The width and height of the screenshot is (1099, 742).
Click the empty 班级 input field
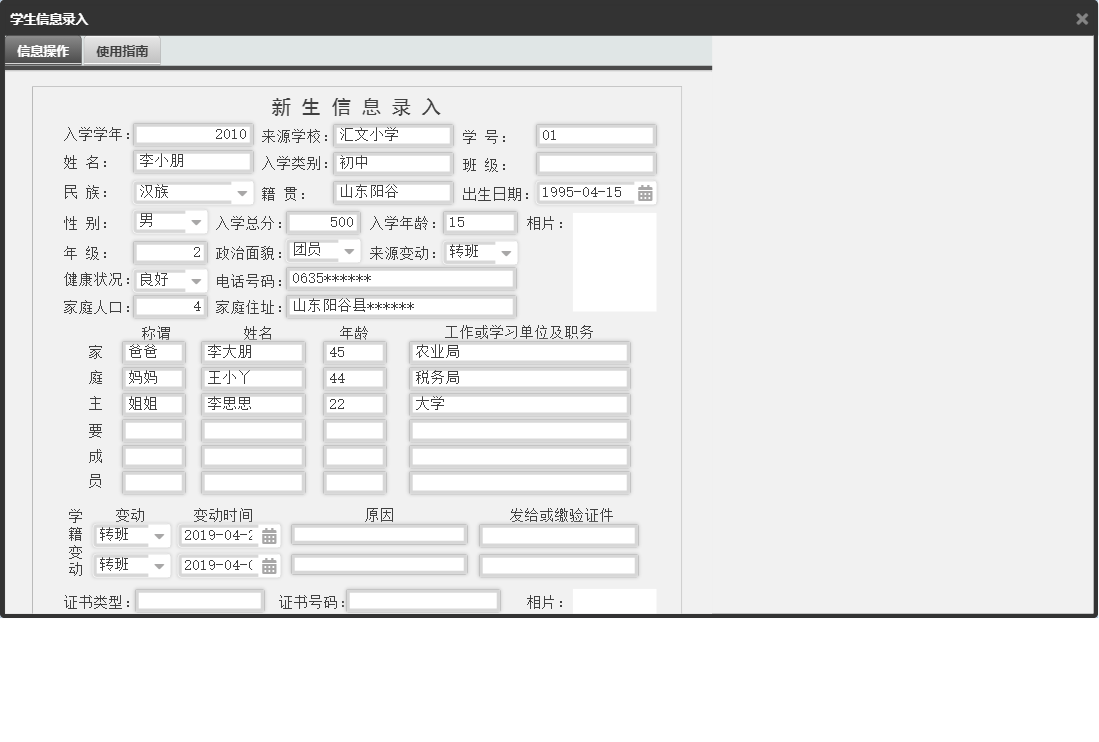coord(596,164)
